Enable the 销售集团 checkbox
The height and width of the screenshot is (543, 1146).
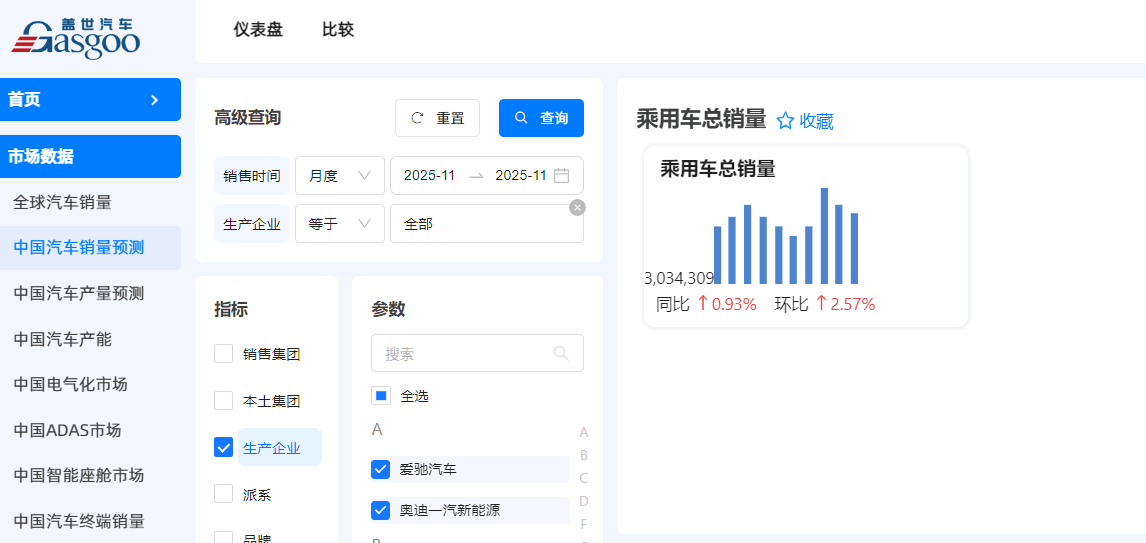224,354
